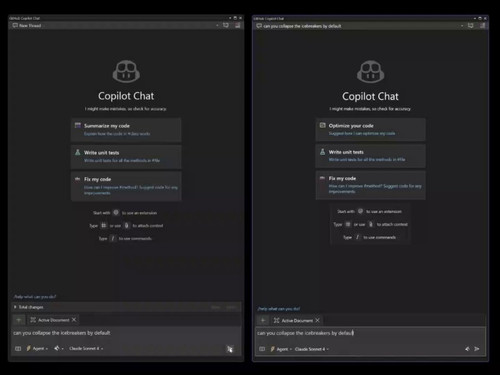Click /help link in right window
This screenshot has width=500, height=375.
(x=279, y=309)
